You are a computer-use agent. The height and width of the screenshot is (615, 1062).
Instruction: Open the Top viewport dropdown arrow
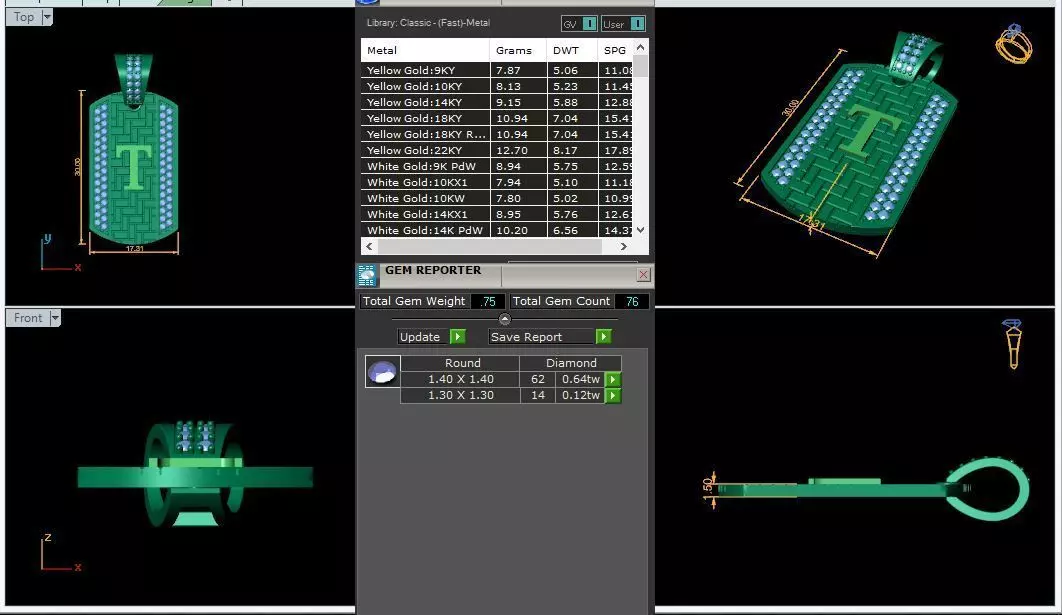pyautogui.click(x=47, y=17)
